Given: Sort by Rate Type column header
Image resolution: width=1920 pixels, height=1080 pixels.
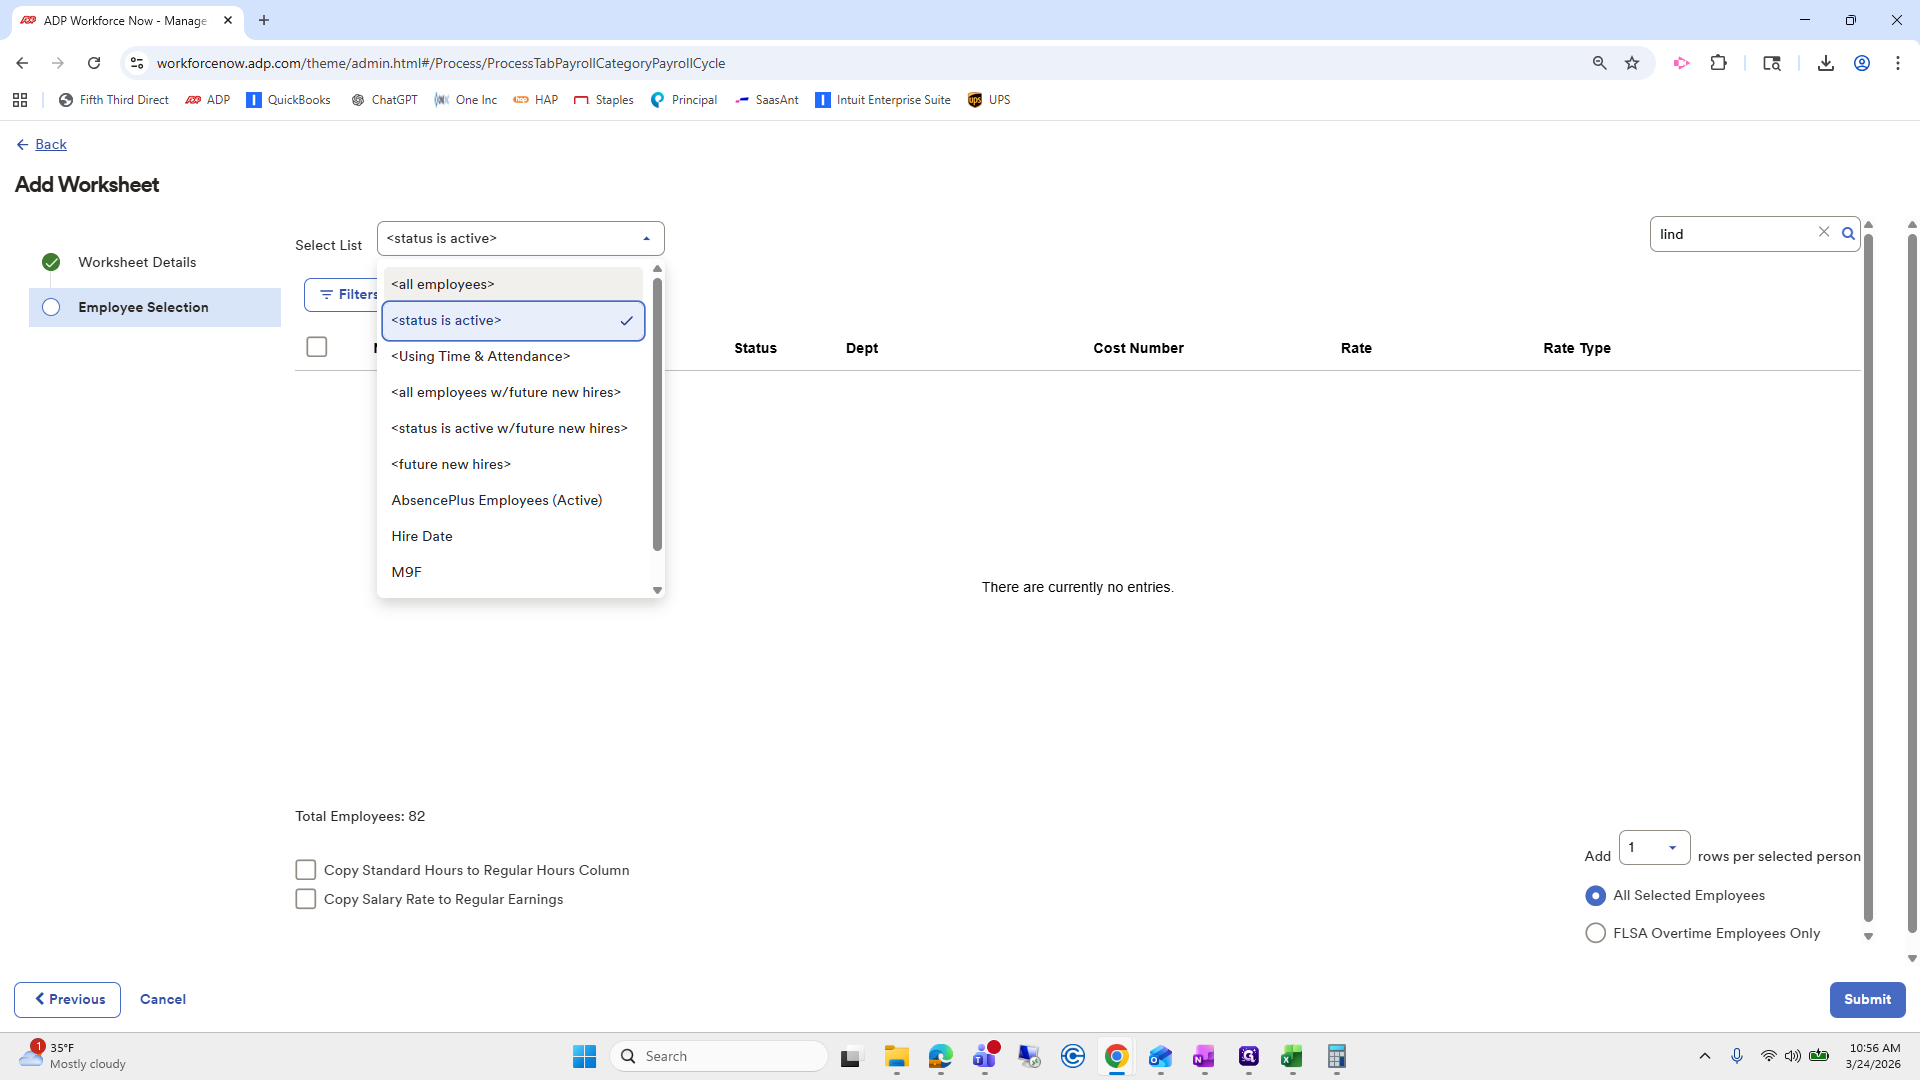Looking at the screenshot, I should (1577, 348).
